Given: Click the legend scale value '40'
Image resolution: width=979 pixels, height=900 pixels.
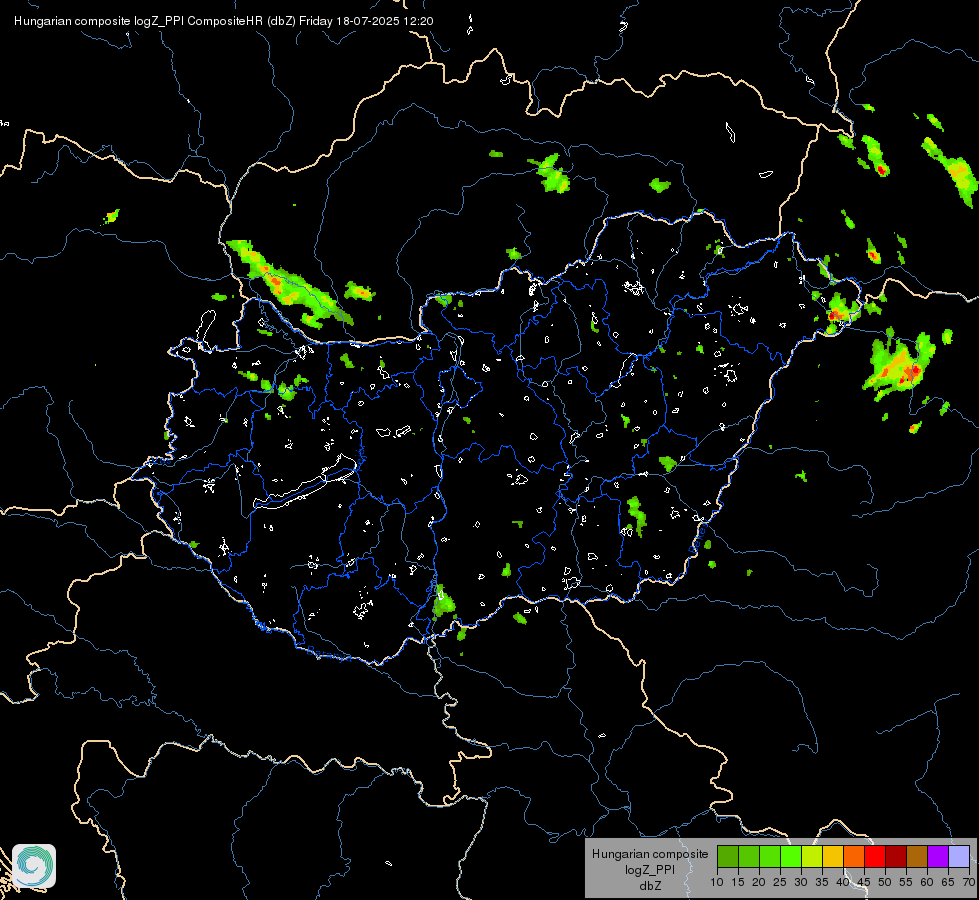Looking at the screenshot, I should (843, 883).
